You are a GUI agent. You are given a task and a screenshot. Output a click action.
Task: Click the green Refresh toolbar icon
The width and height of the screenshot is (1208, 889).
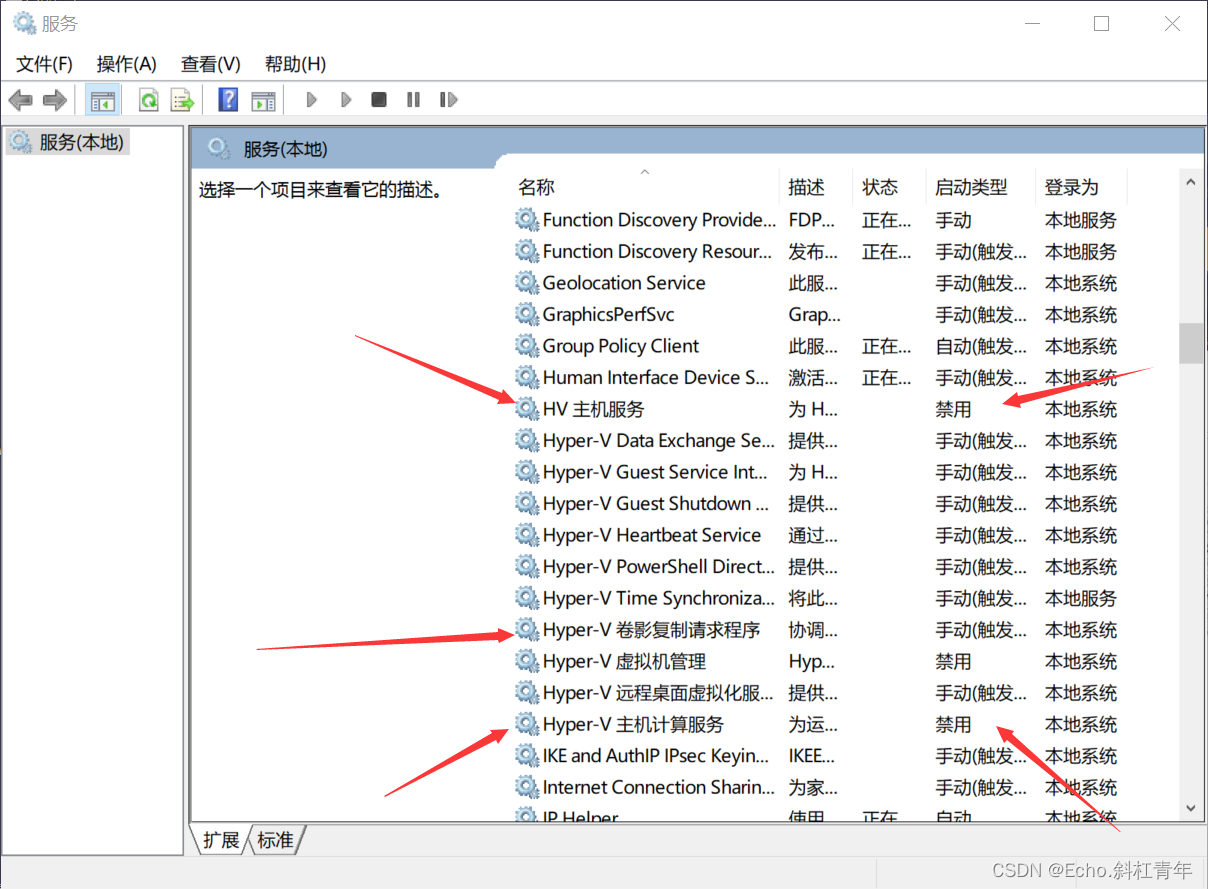click(x=149, y=100)
